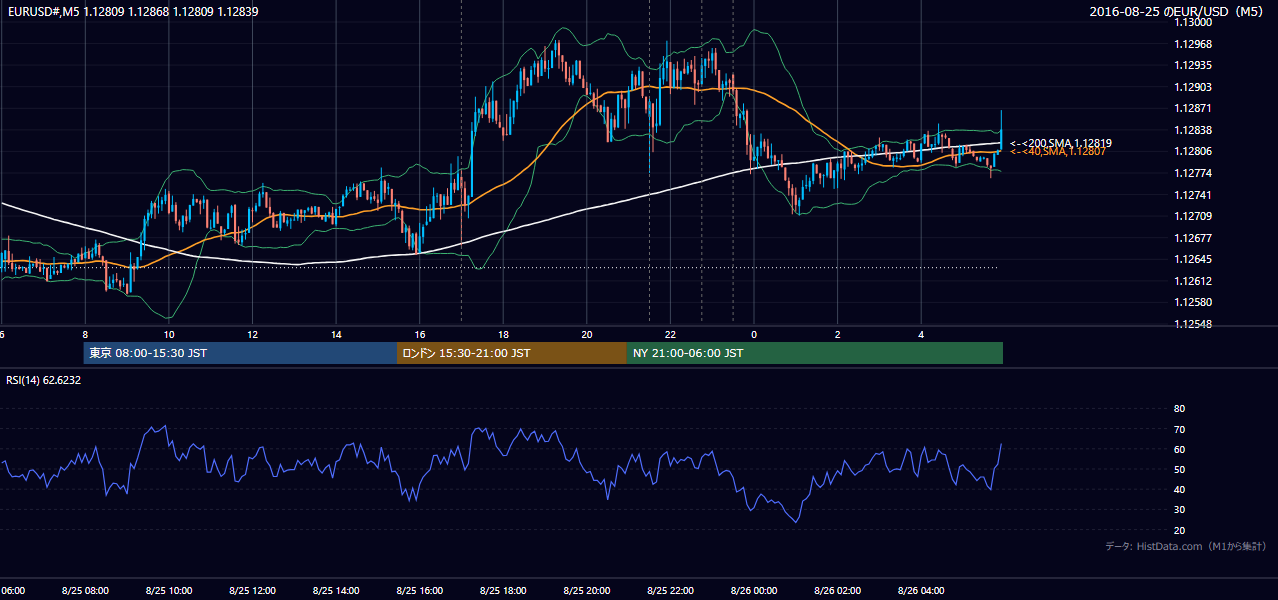Image resolution: width=1278 pixels, height=600 pixels.
Task: Click the Tokyo 08:00-15:30 JST session bar
Action: pos(240,353)
